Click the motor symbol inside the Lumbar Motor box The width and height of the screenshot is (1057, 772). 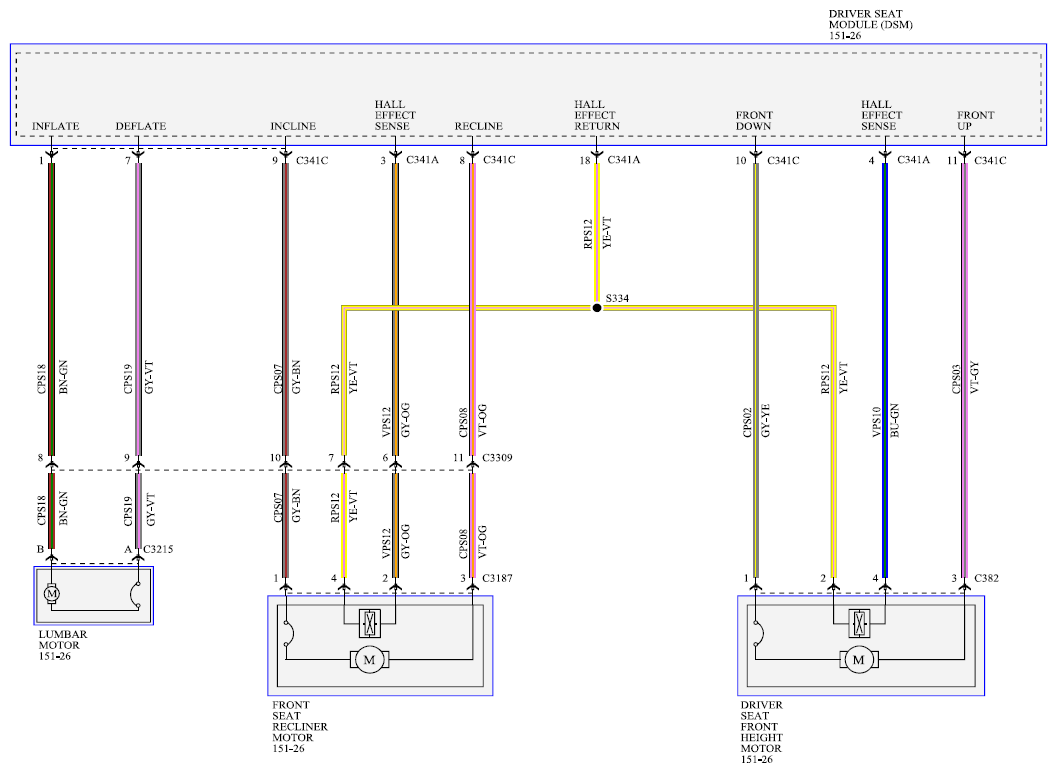[51, 593]
